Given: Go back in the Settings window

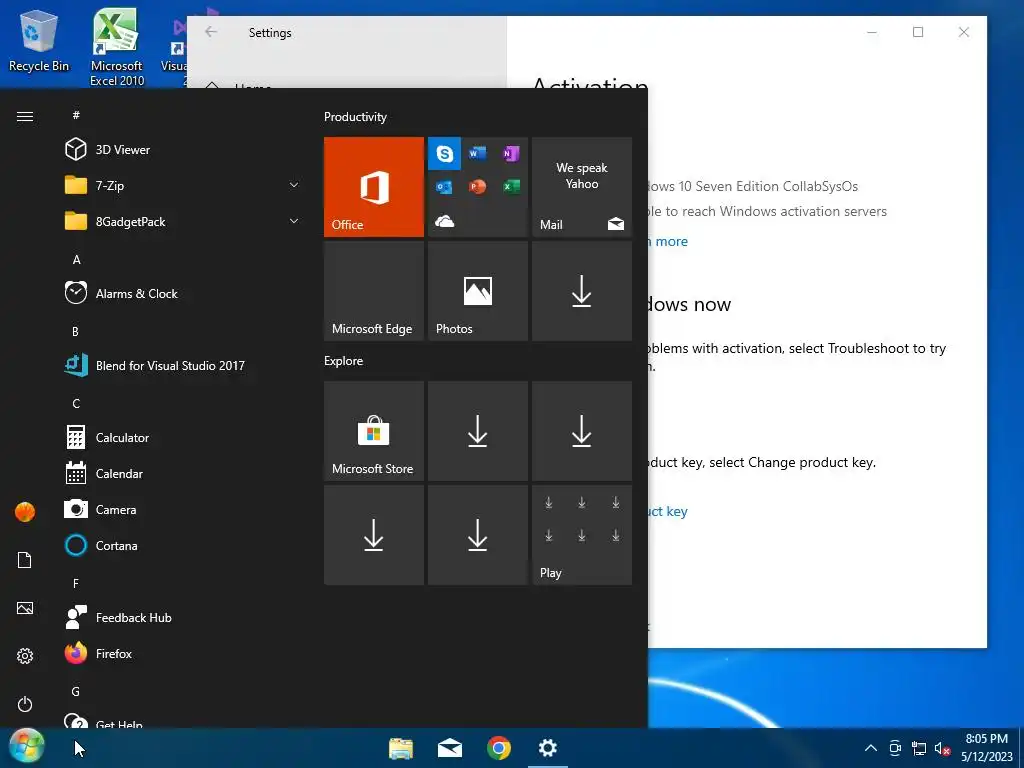Looking at the screenshot, I should [x=210, y=32].
